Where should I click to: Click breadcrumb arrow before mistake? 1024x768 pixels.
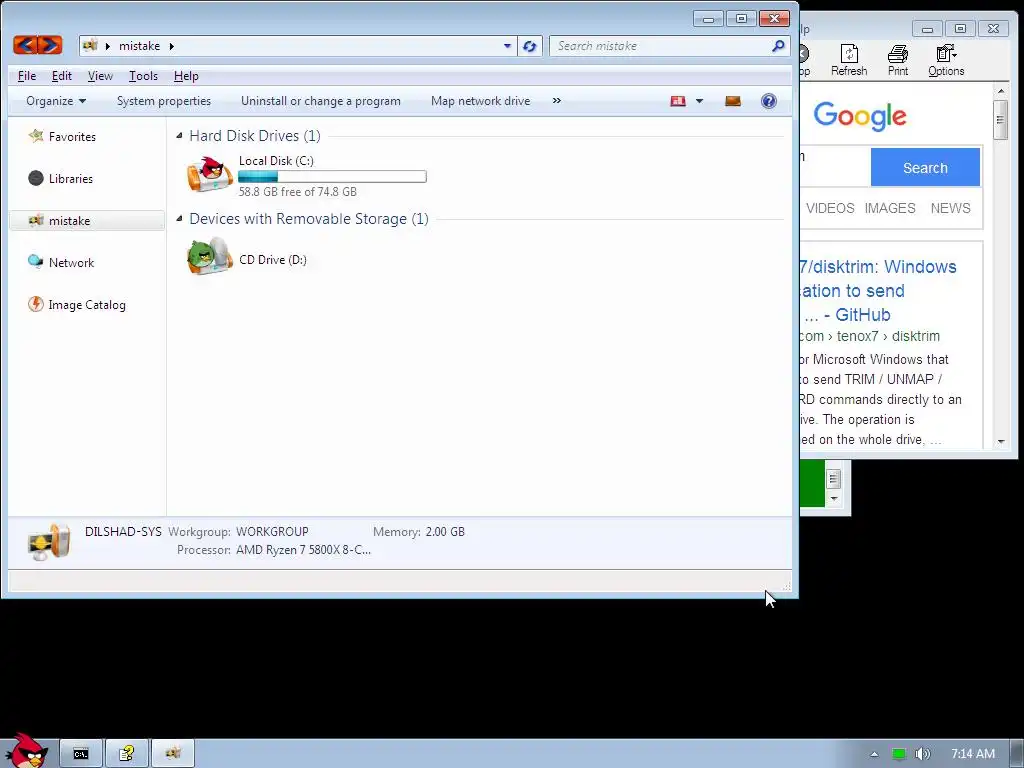click(x=108, y=46)
